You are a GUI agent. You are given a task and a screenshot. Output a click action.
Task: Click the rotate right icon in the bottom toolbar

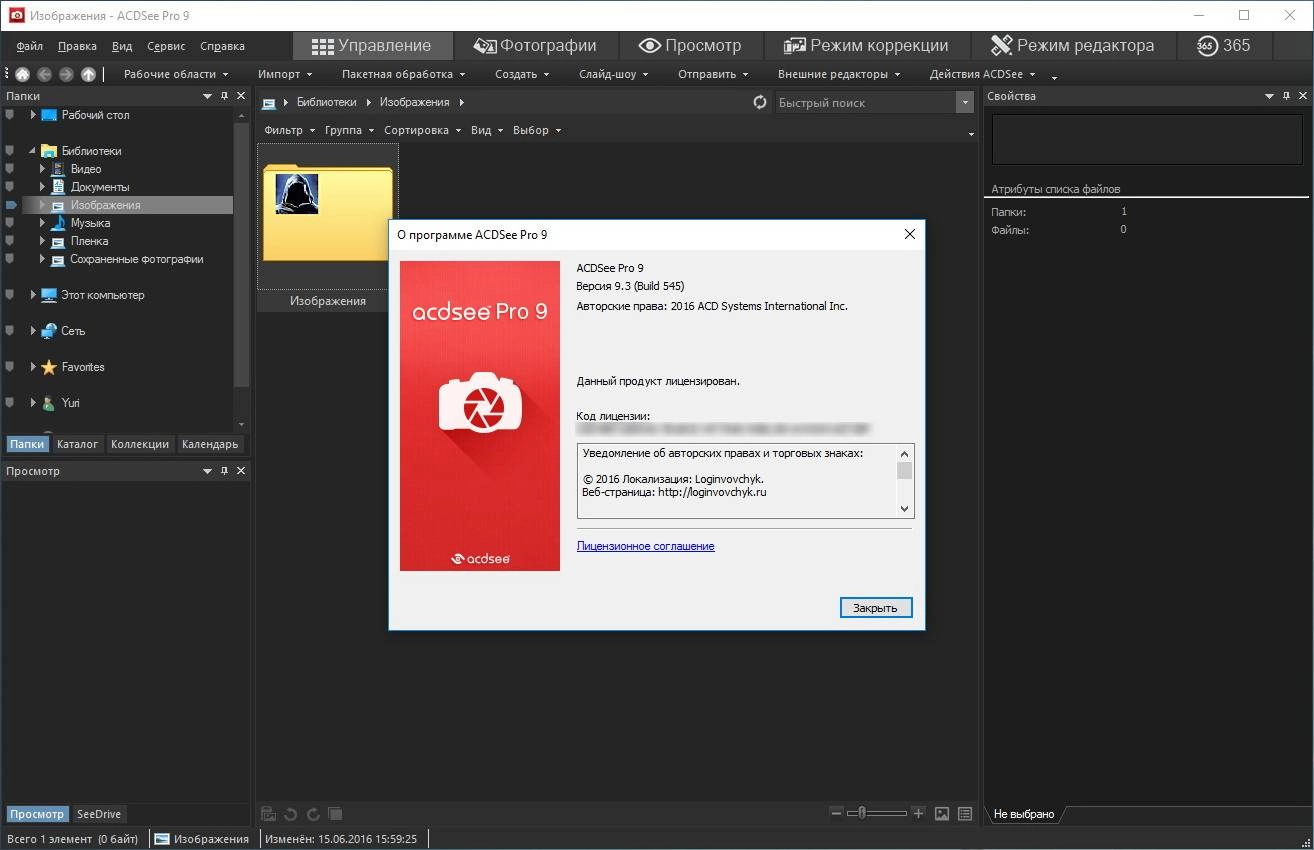point(313,814)
